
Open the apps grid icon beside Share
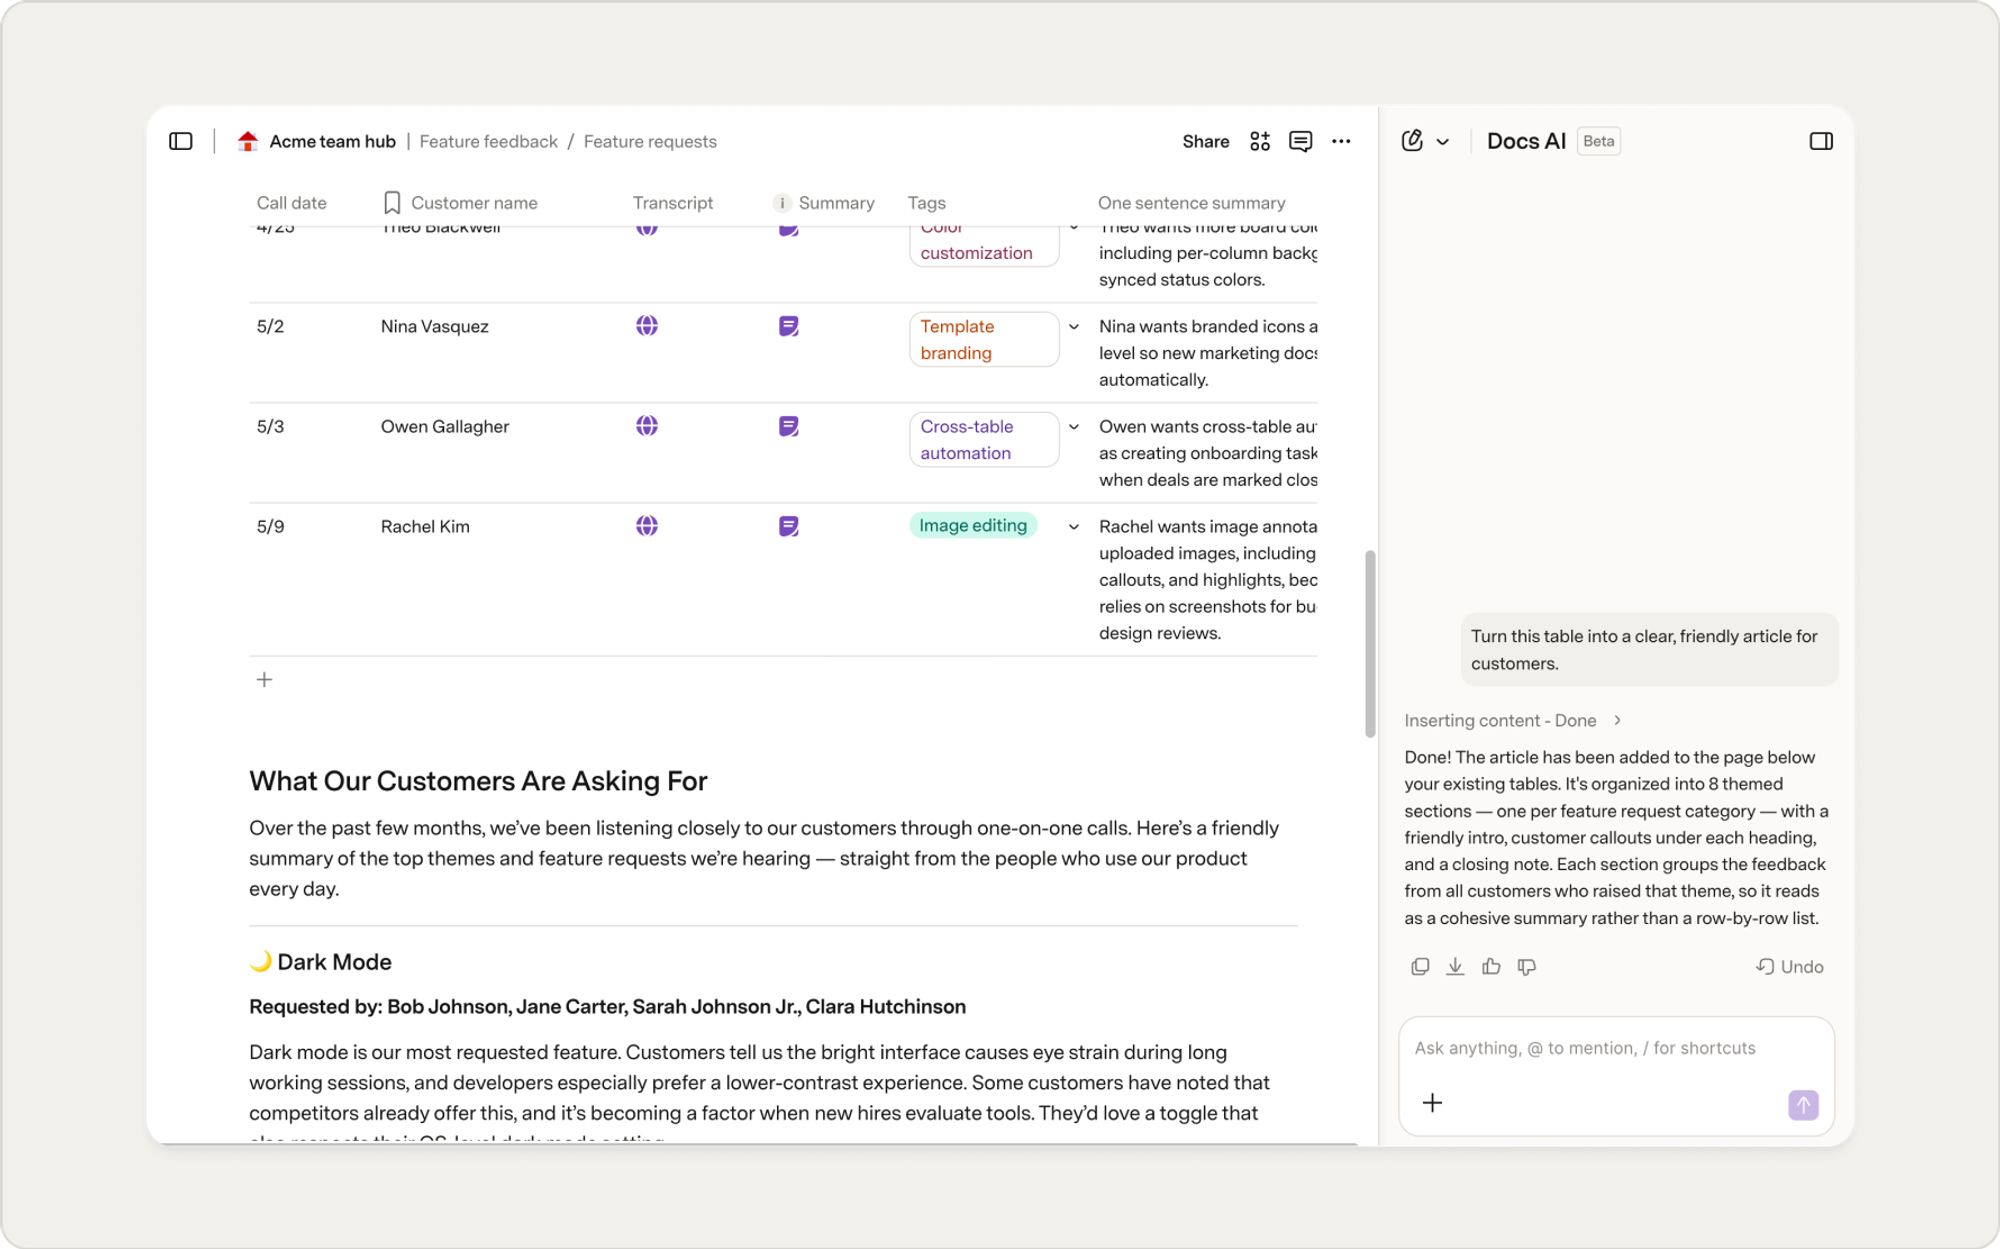(x=1260, y=141)
